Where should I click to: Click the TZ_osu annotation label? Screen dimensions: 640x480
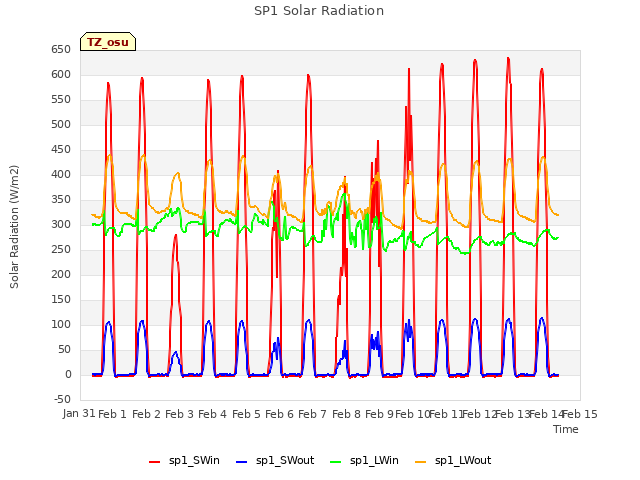108,42
